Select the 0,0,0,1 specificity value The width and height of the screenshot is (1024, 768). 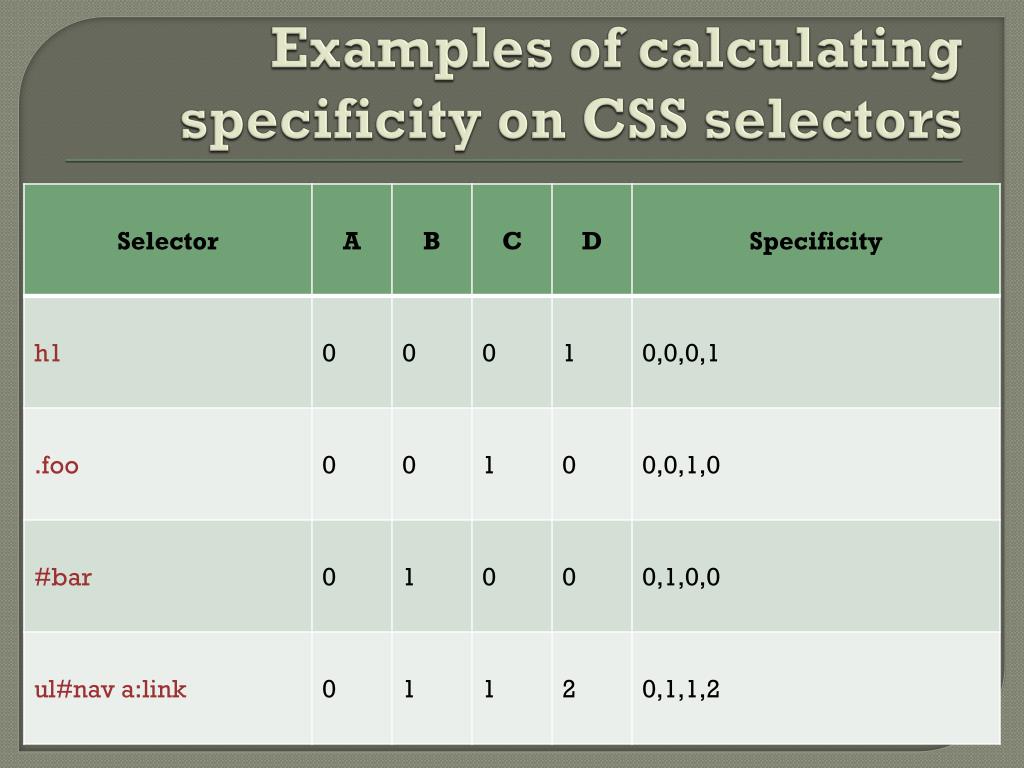coord(680,353)
